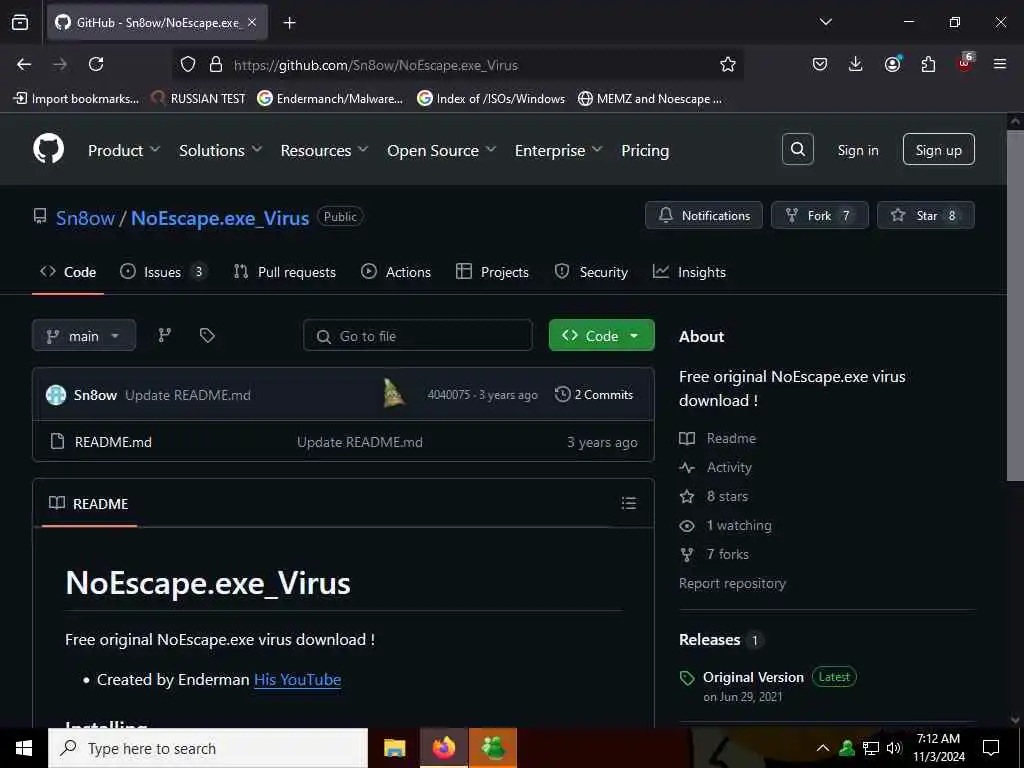Expand the Solutions menu
This screenshot has width=1024, height=768.
point(221,150)
